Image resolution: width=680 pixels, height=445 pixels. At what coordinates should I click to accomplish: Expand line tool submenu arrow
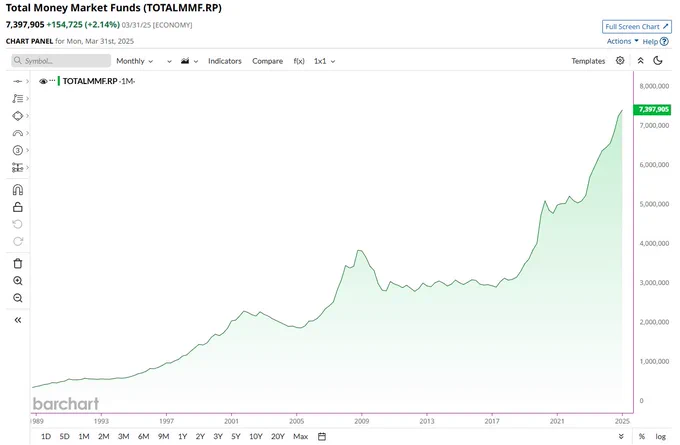click(x=27, y=81)
